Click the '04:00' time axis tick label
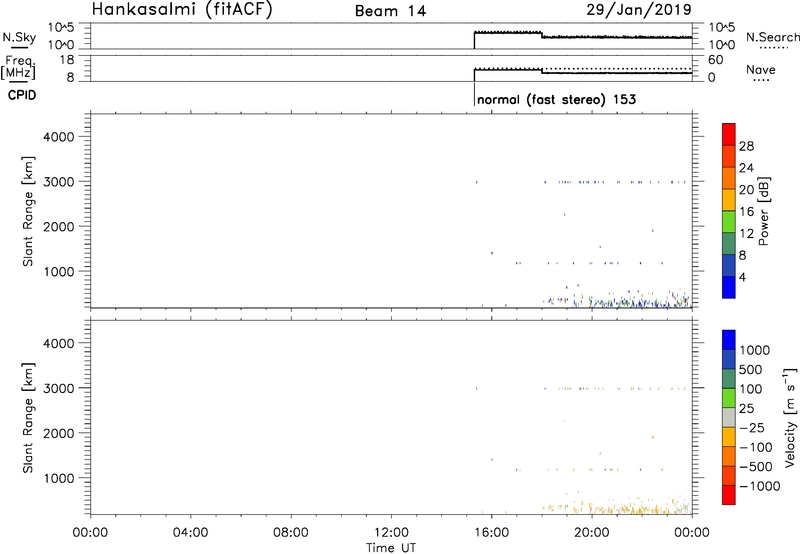Image resolution: width=800 pixels, height=554 pixels. (x=190, y=533)
